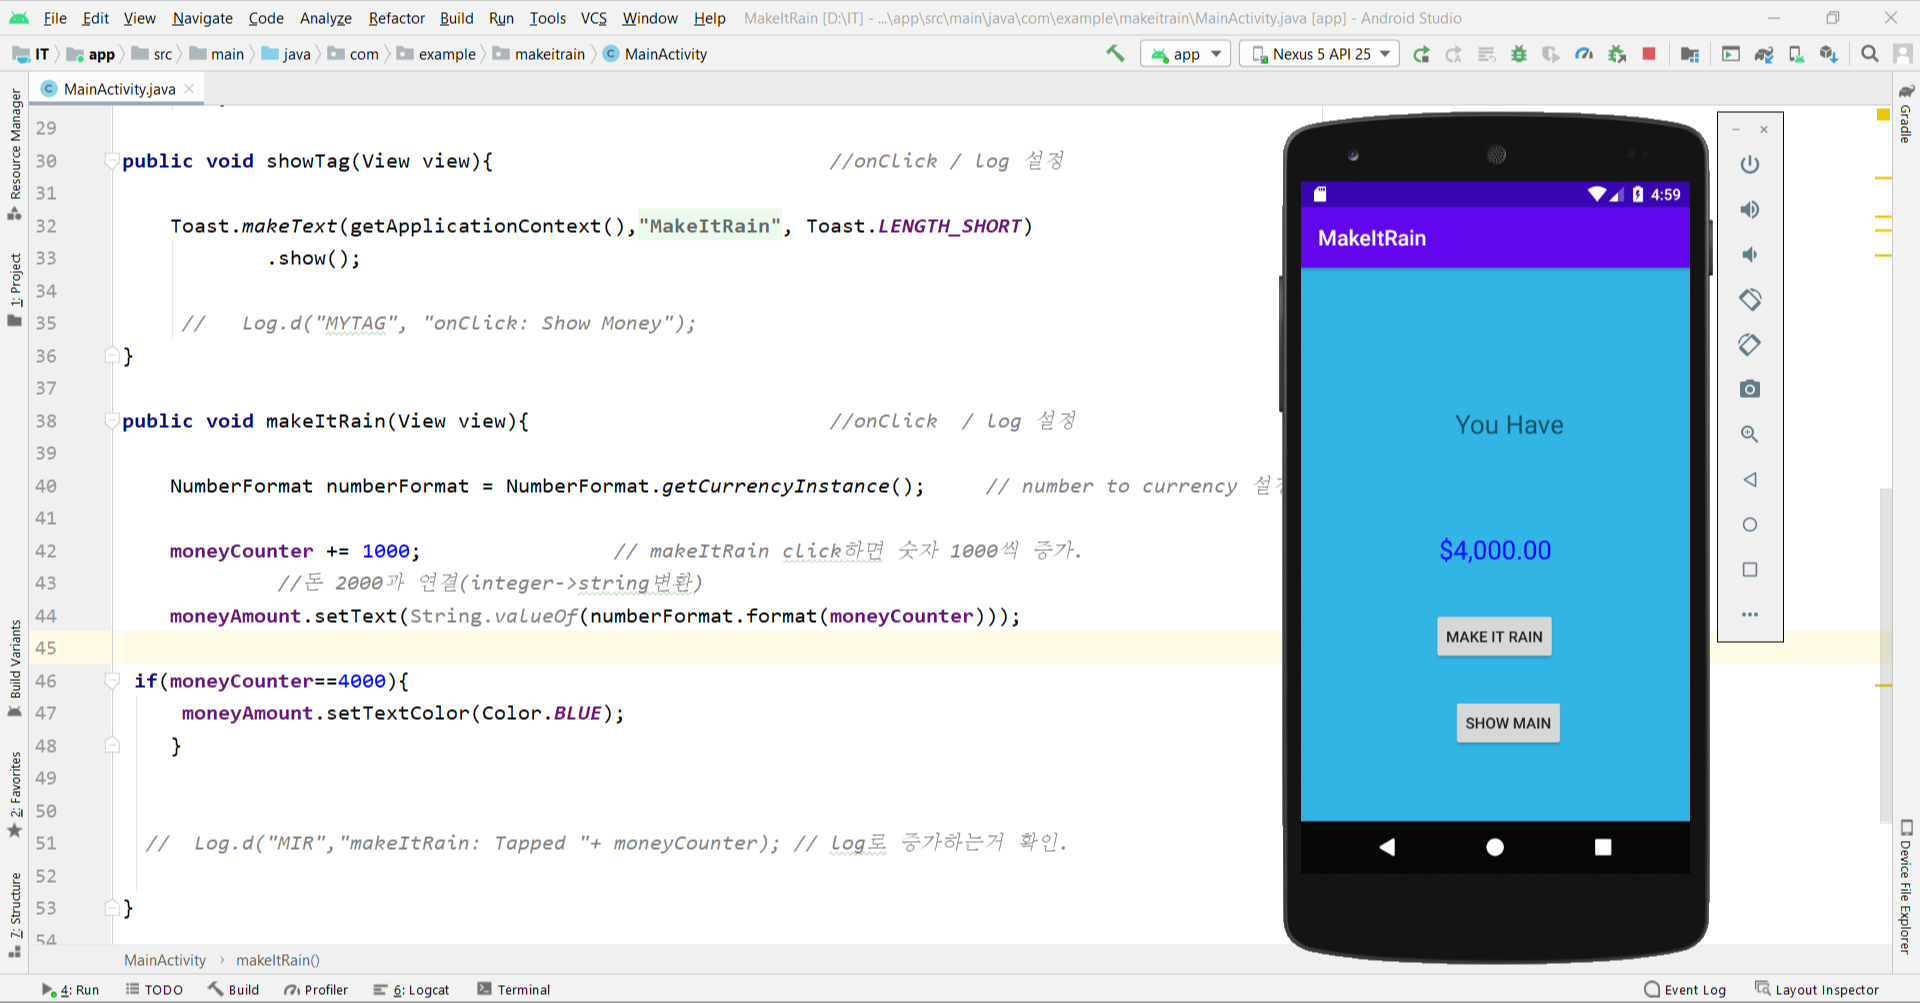Click the emulator volume down icon
This screenshot has height=1003, width=1920.
1750,254
